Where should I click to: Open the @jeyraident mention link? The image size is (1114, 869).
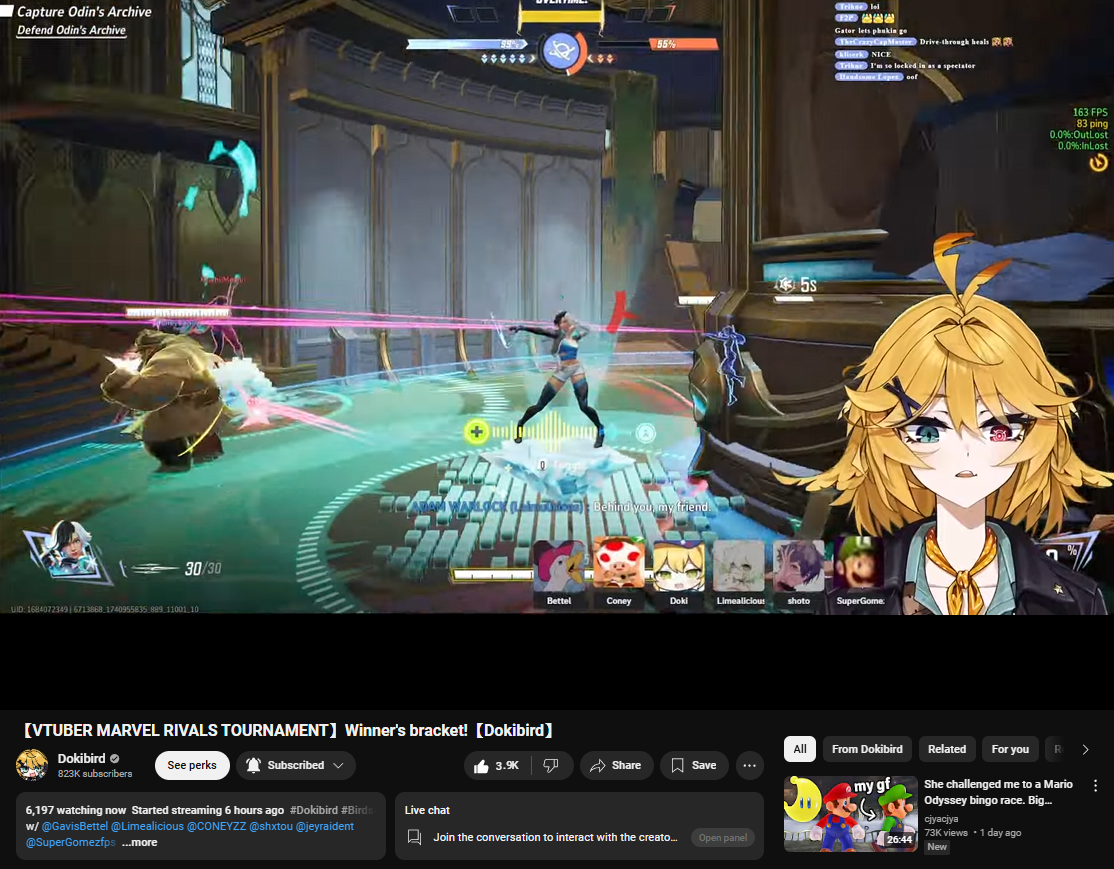325,826
